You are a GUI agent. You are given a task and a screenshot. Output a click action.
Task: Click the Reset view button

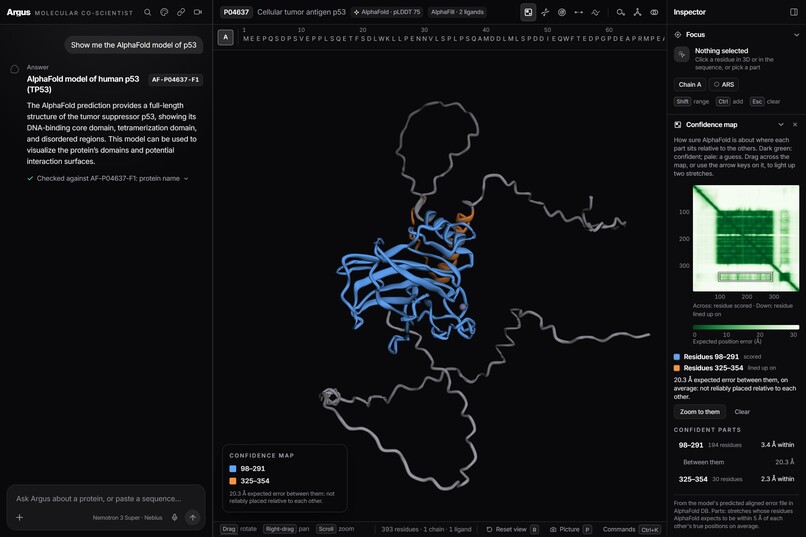click(512, 529)
